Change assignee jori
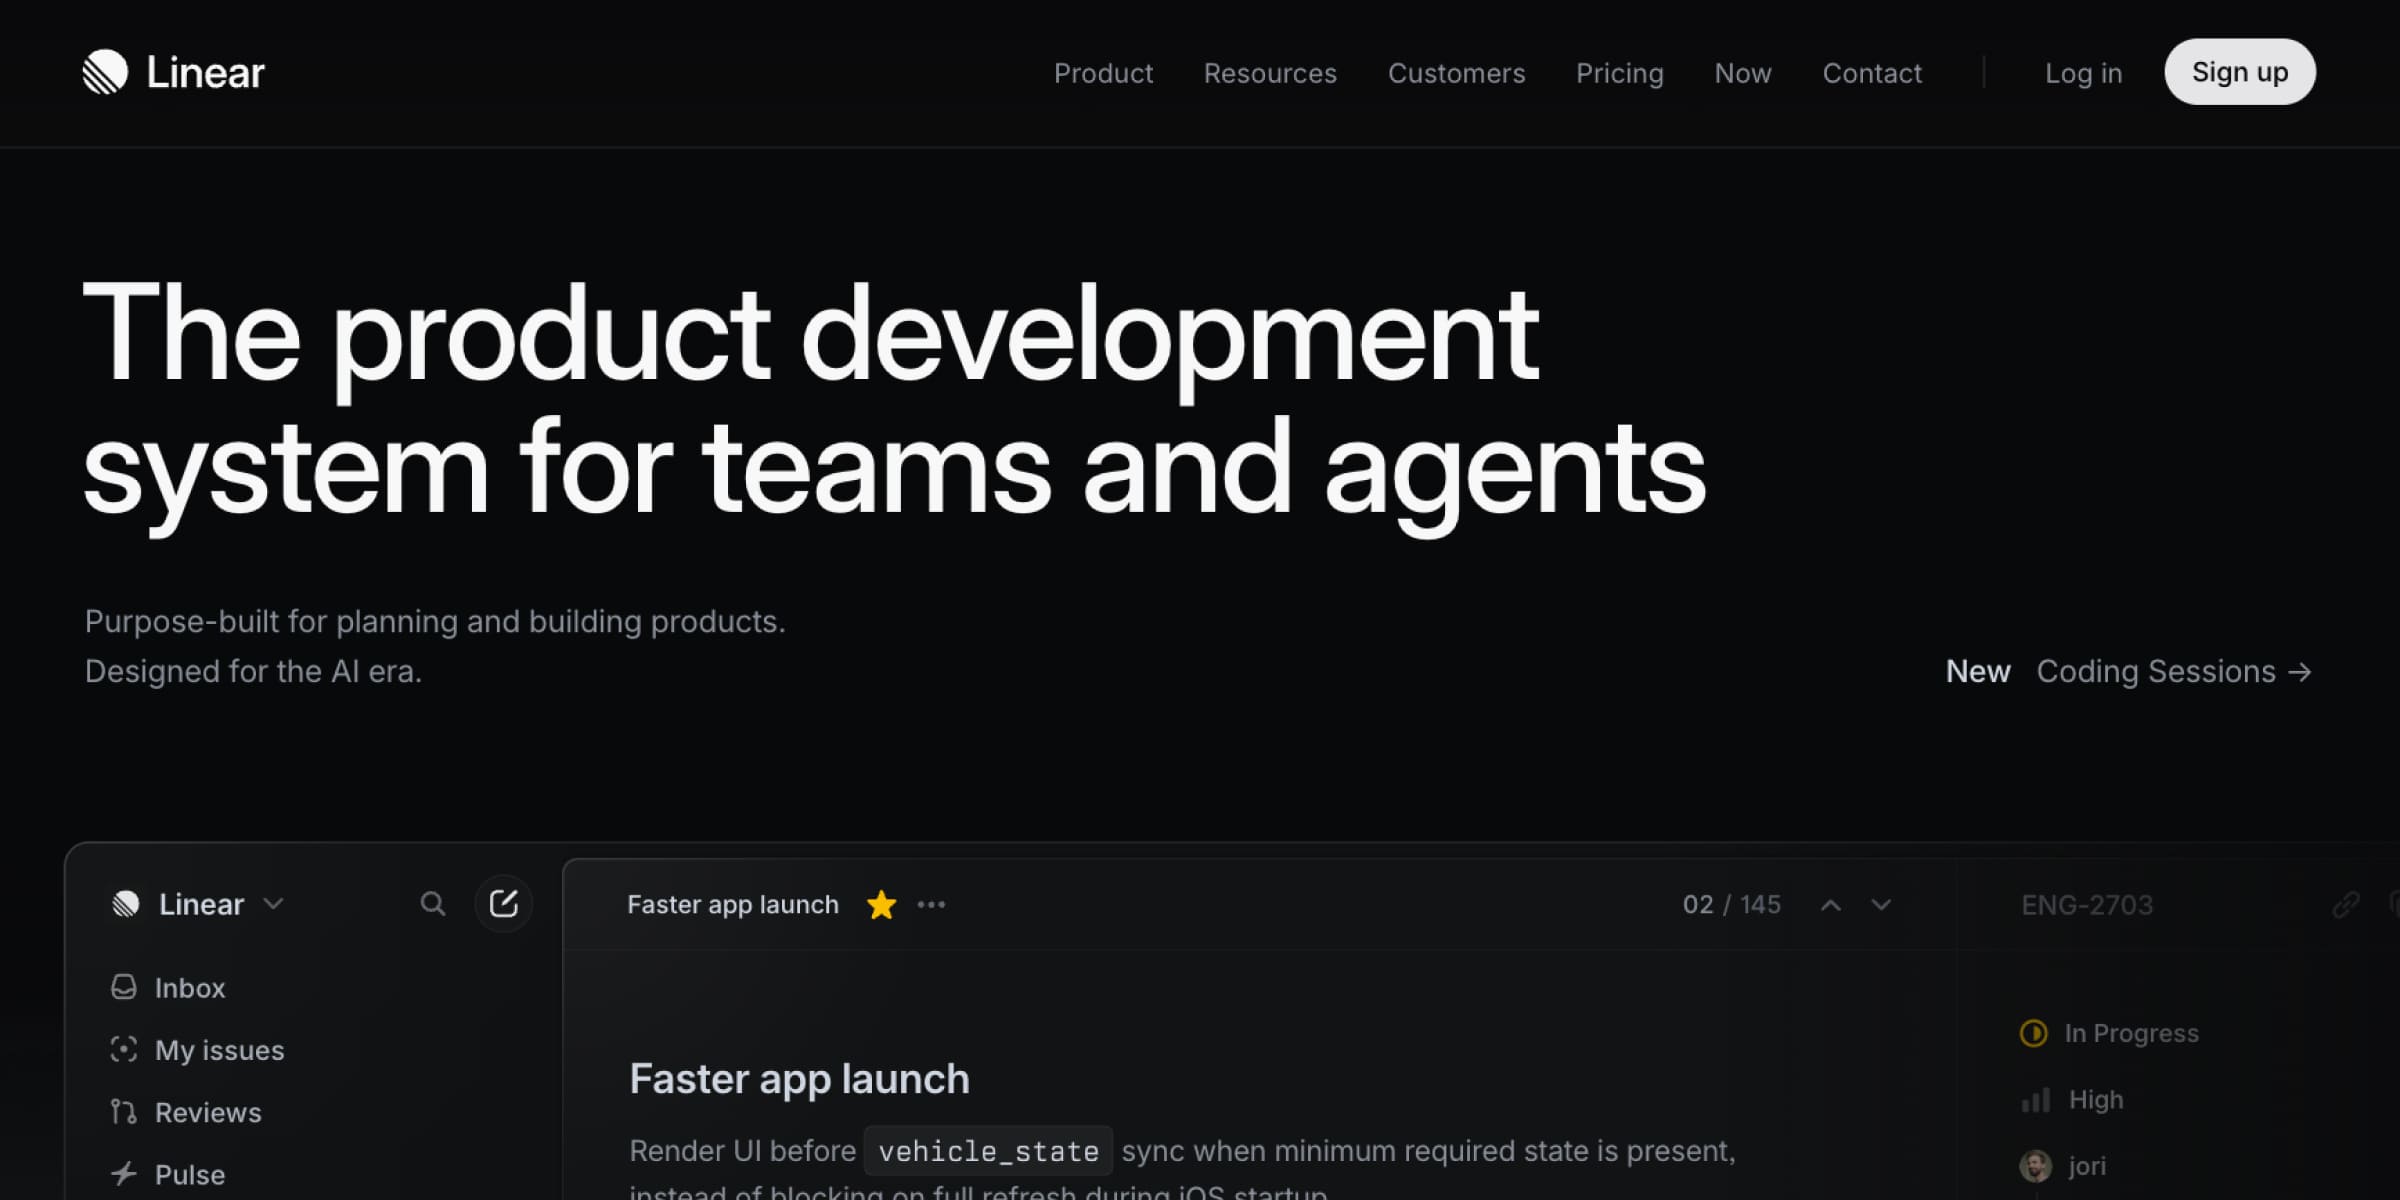 pyautogui.click(x=2063, y=1166)
